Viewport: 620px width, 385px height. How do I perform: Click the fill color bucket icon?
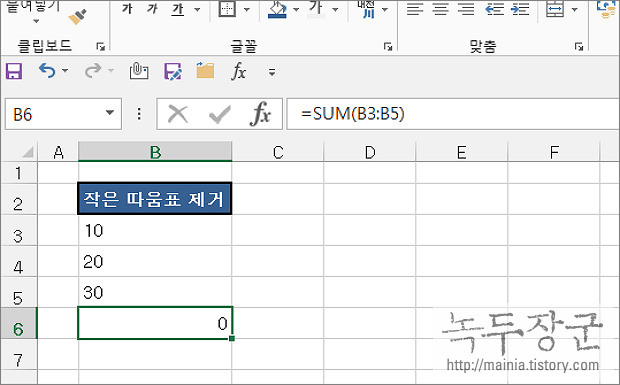click(277, 9)
